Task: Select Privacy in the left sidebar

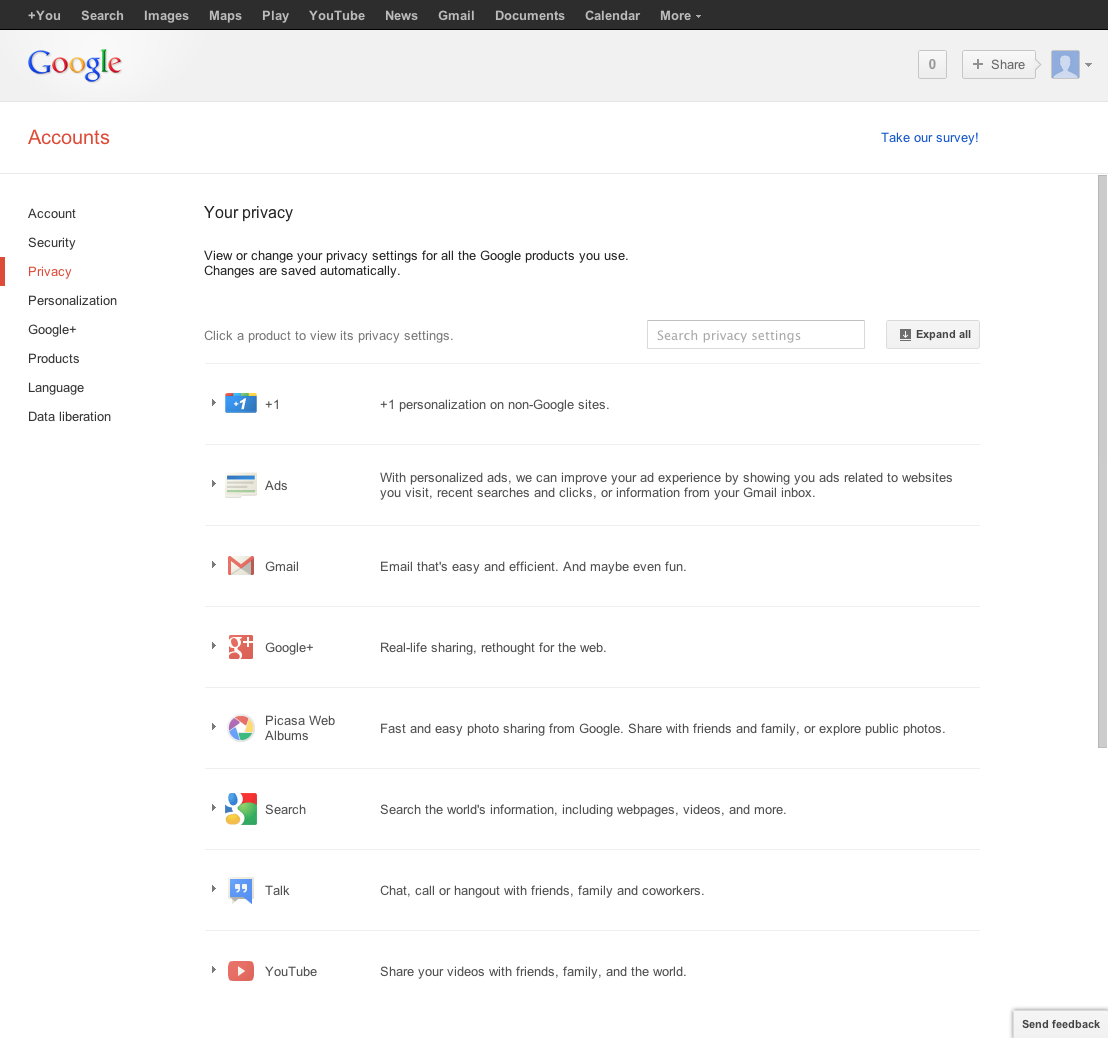Action: [x=49, y=271]
